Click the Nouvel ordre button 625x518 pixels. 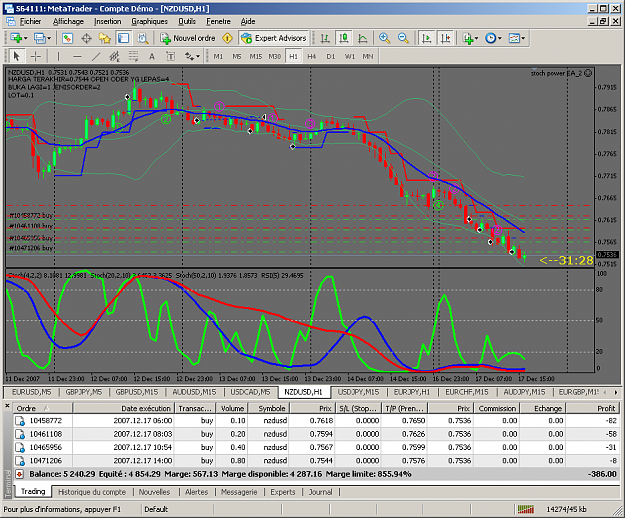coord(188,38)
